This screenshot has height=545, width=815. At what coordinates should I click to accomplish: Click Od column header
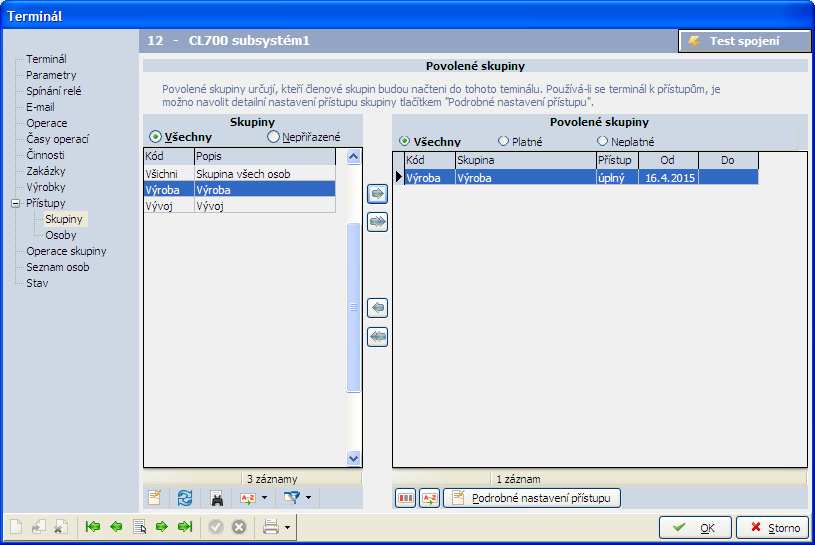point(668,160)
